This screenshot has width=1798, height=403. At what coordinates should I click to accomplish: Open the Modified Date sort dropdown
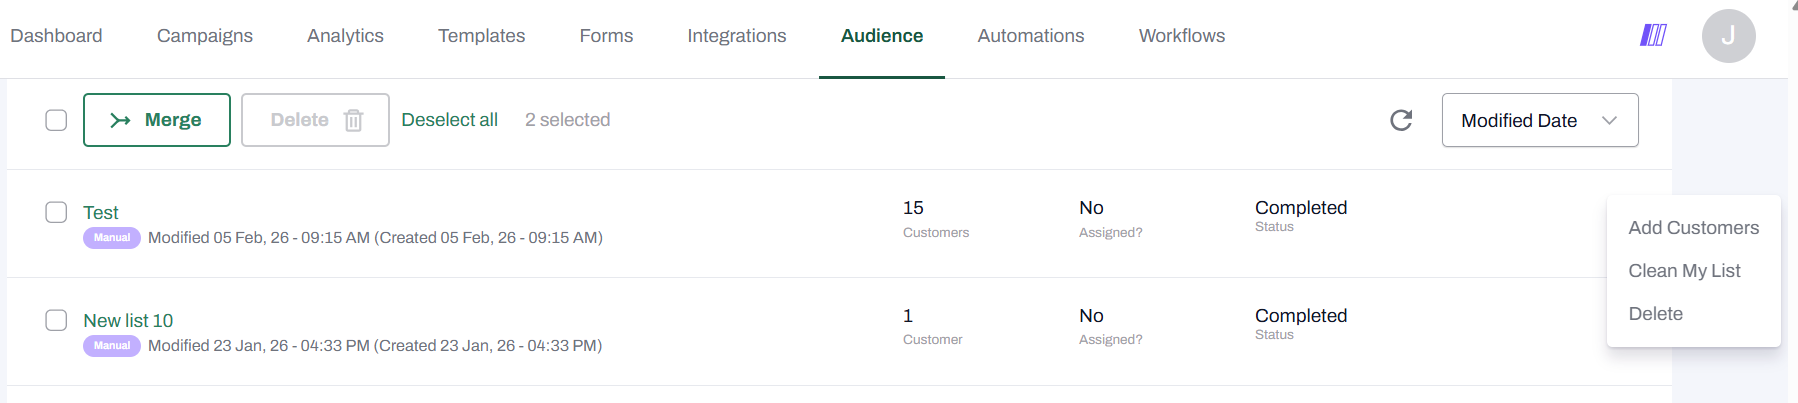1519,120
